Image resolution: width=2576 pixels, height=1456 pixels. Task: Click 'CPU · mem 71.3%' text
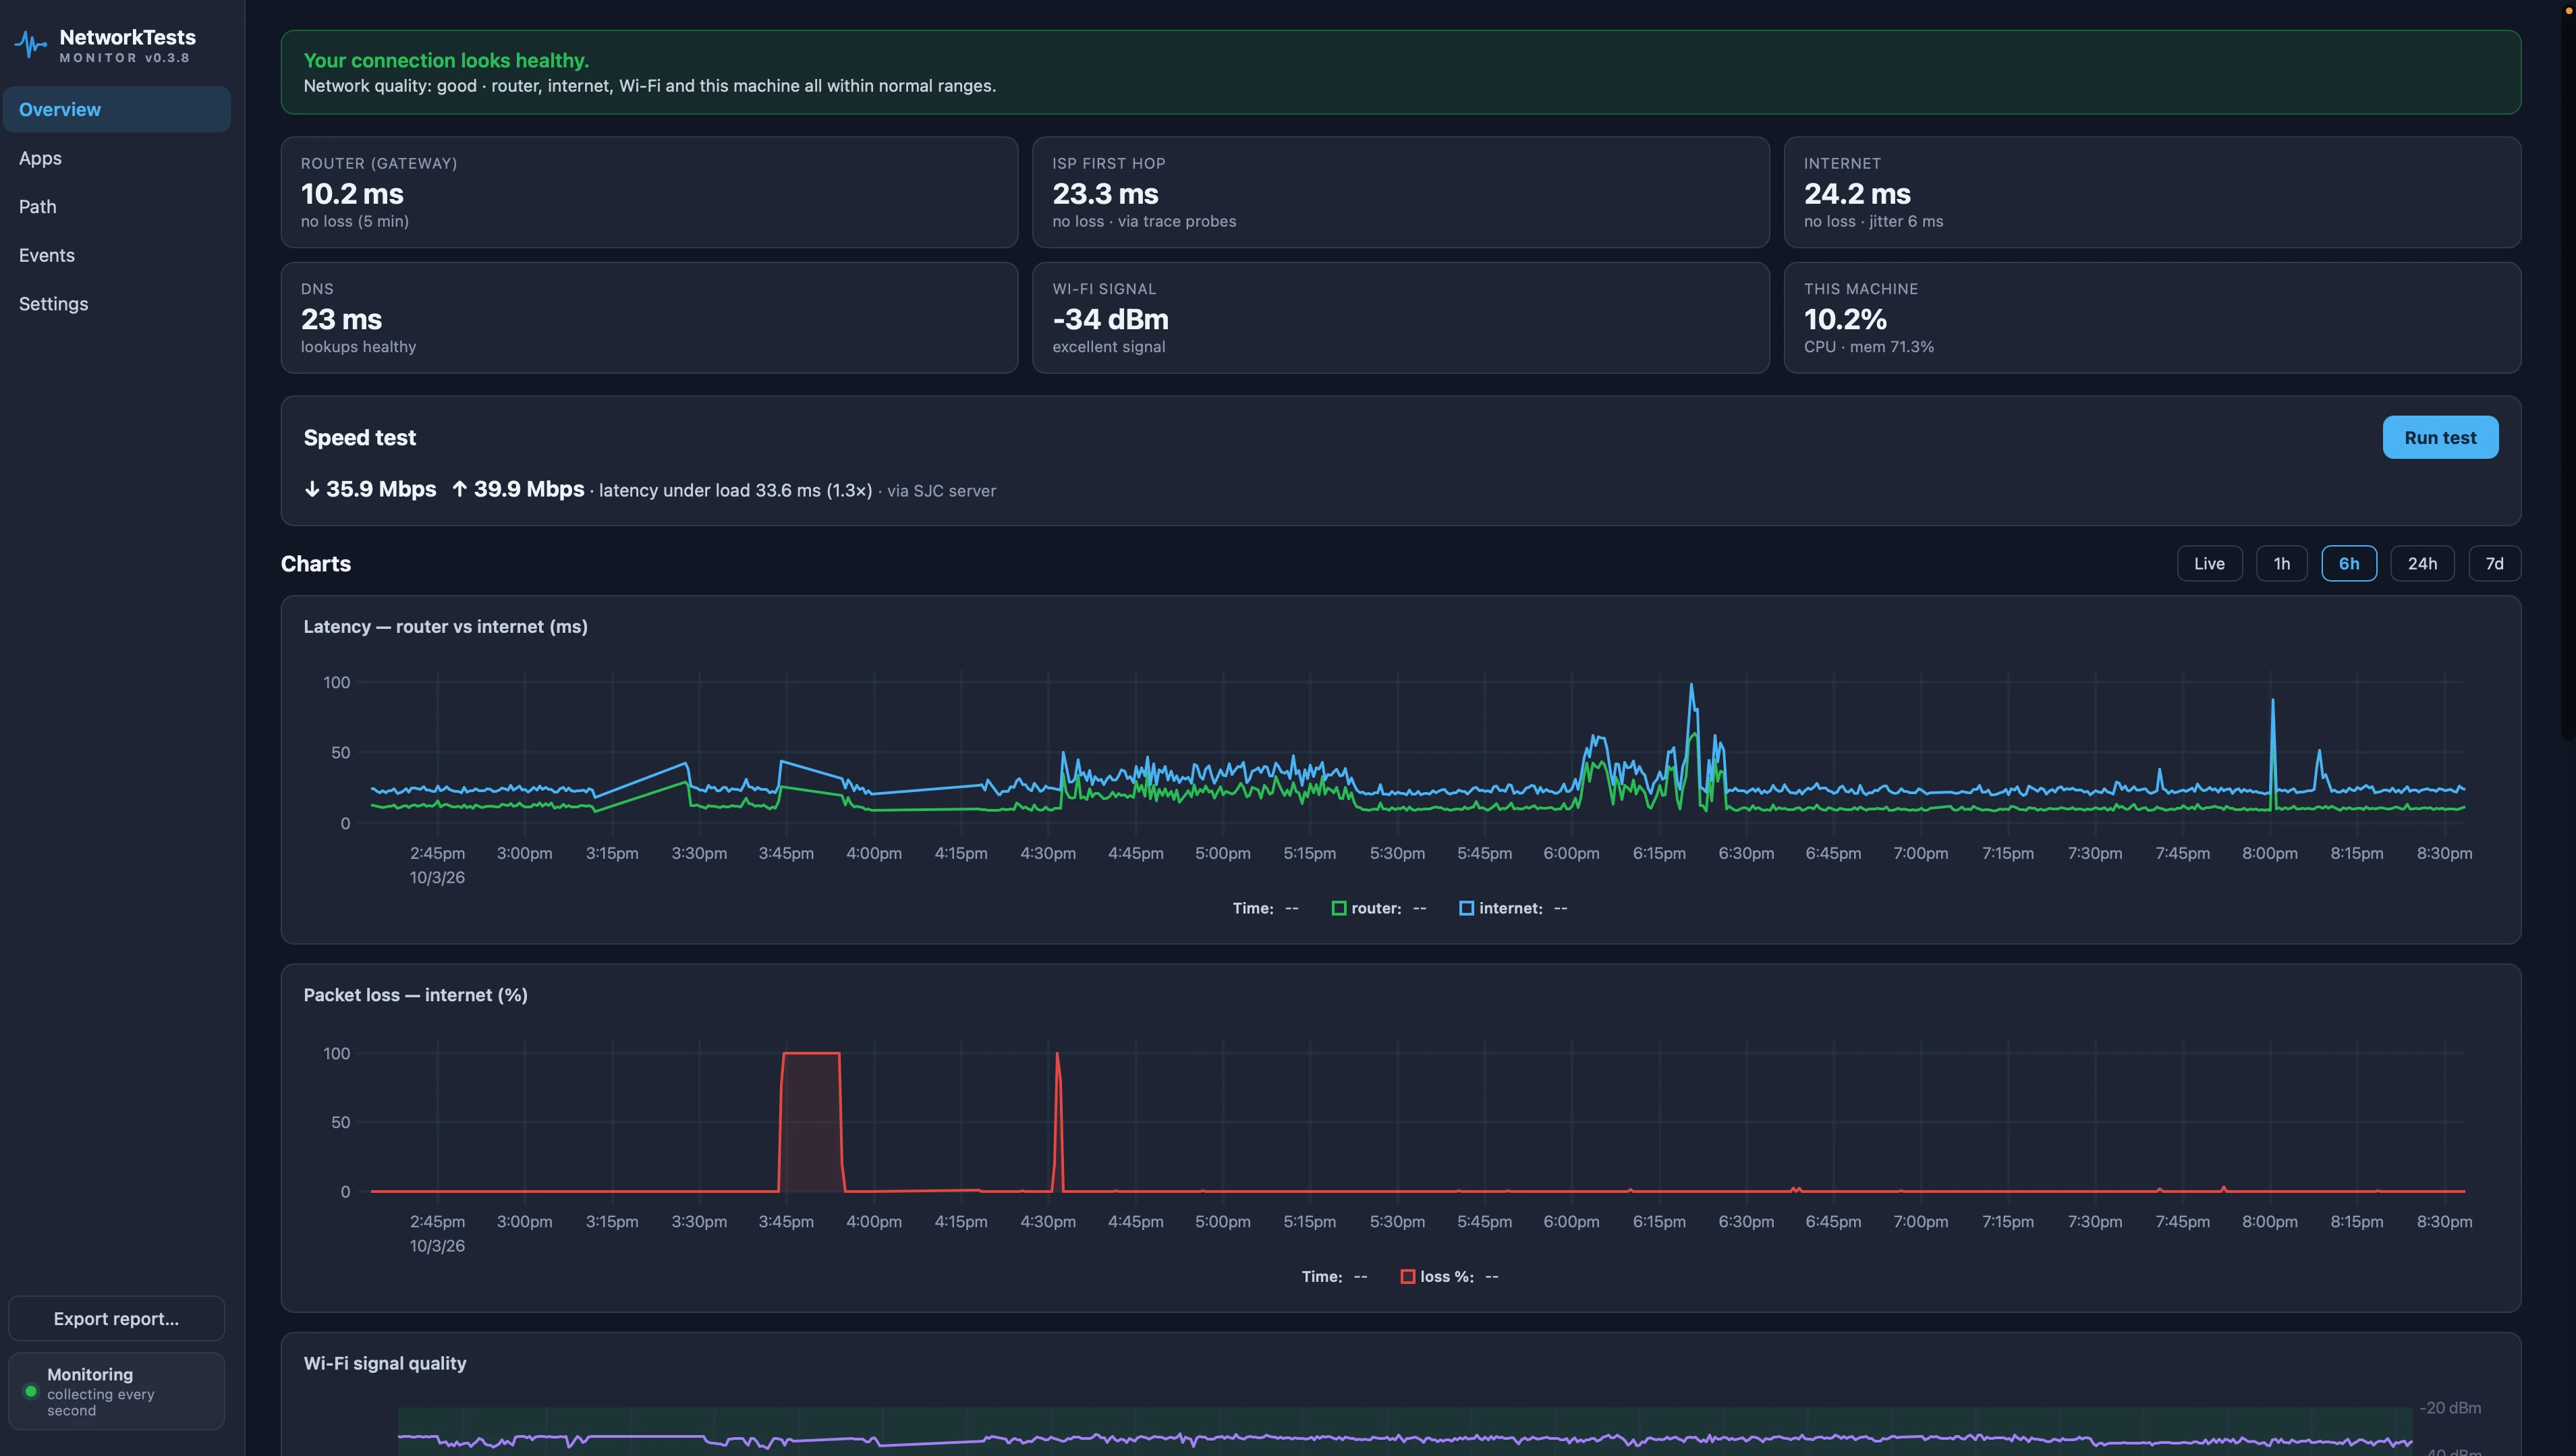coord(1868,347)
